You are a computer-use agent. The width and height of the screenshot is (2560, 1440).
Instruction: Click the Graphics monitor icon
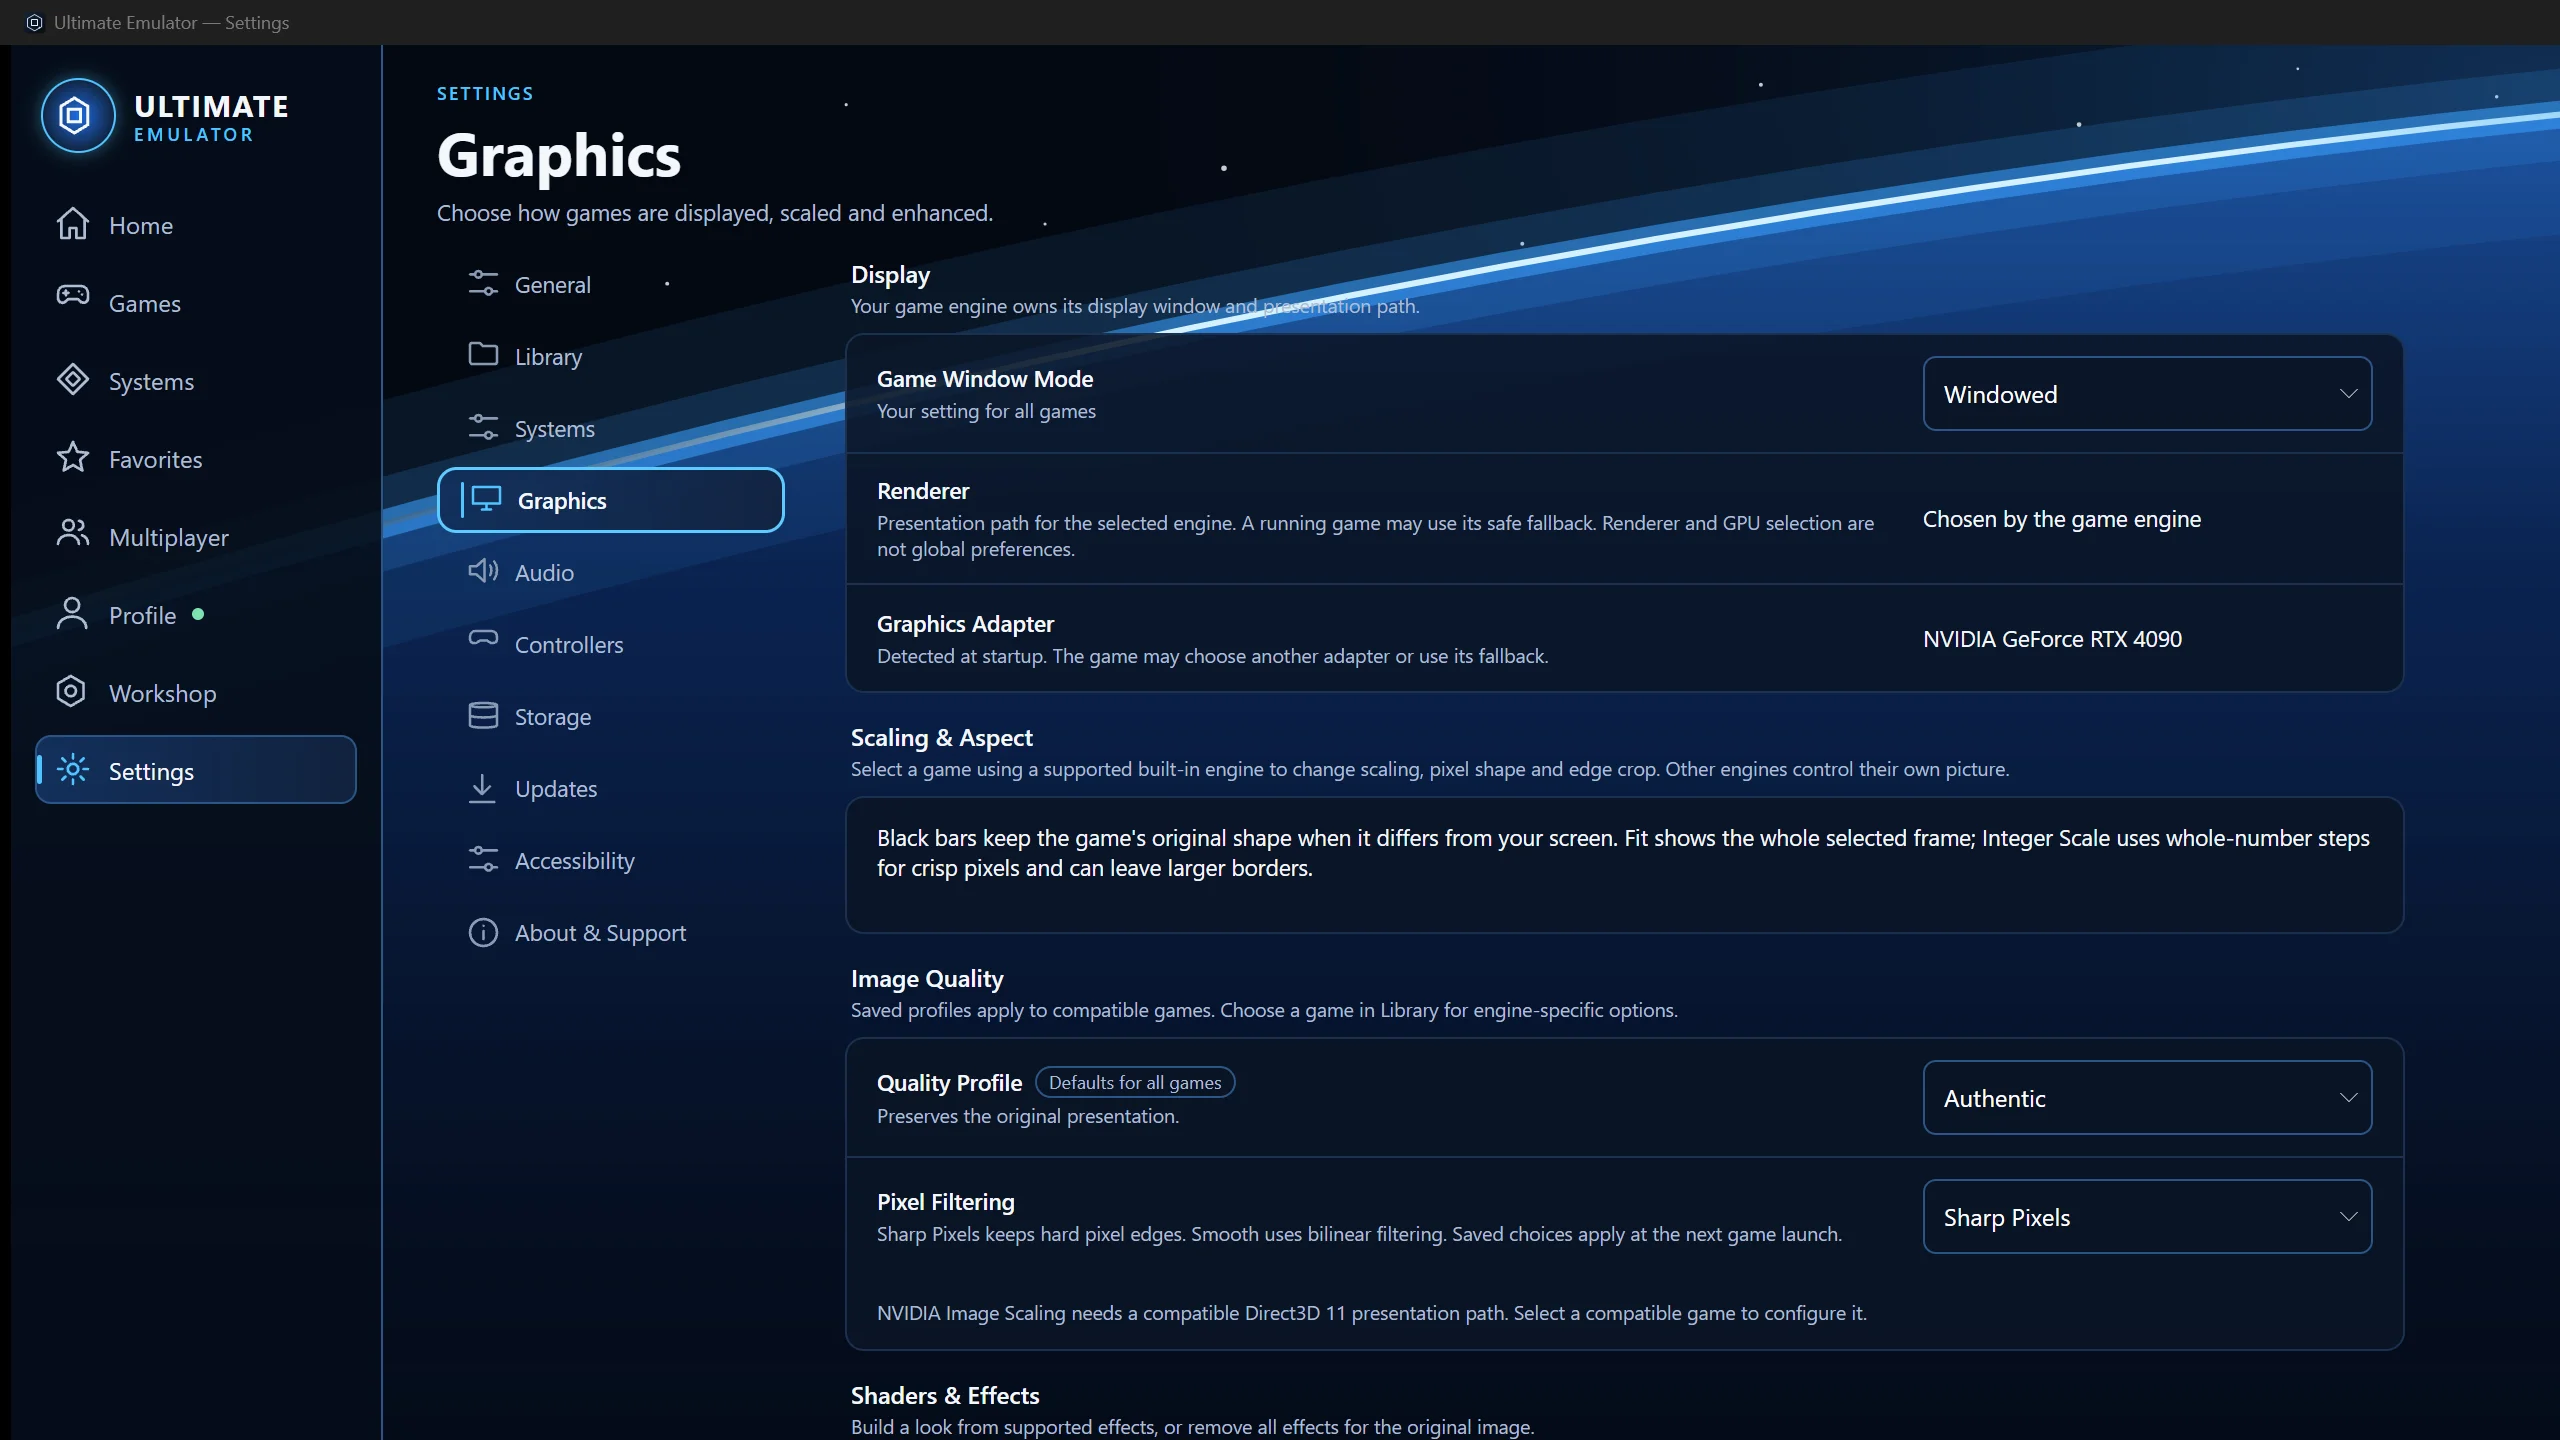[x=486, y=498]
